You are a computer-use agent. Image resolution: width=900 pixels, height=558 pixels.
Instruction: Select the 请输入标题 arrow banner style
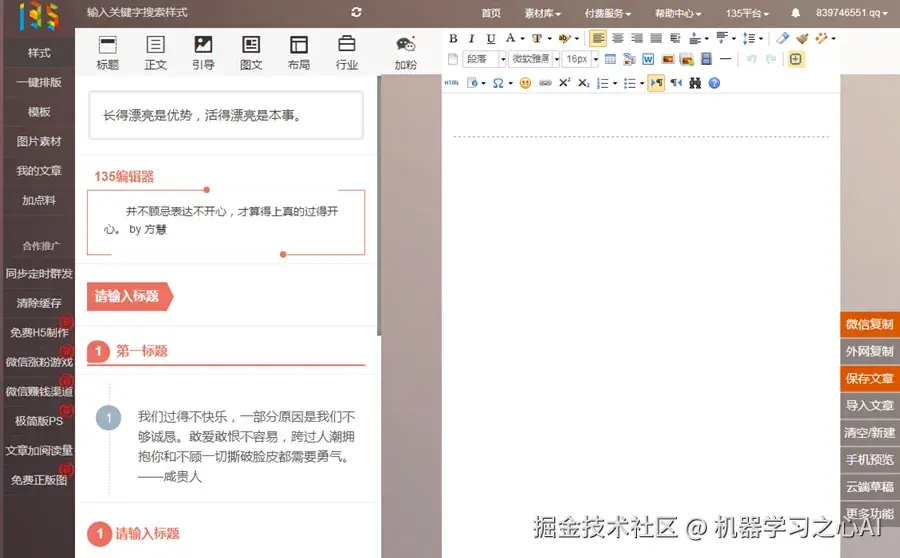click(x=130, y=296)
